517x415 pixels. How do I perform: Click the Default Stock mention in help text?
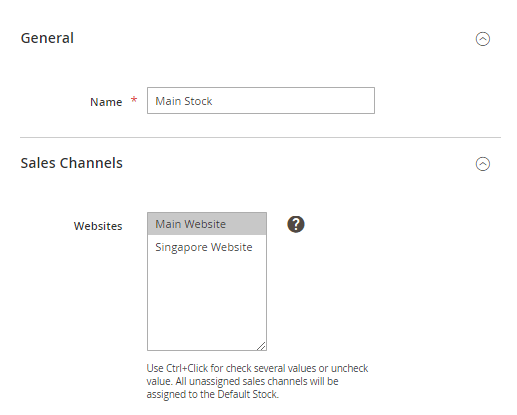(247, 394)
